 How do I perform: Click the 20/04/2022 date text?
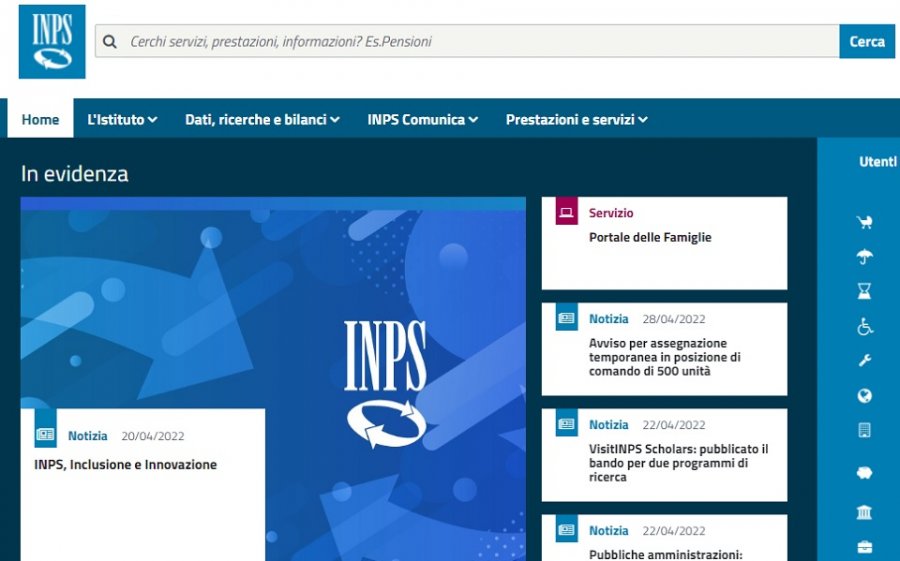[153, 436]
